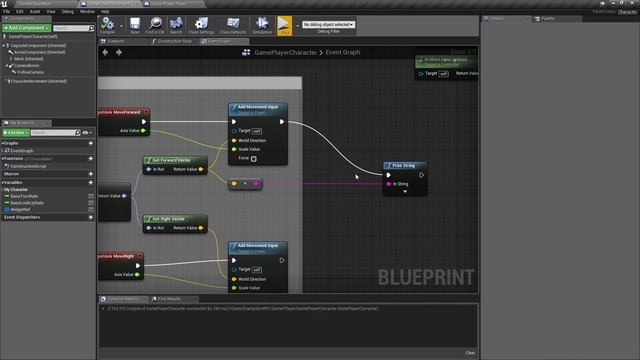Click the yellow Play button
Viewport: 640px width, 360px height.
[284, 26]
